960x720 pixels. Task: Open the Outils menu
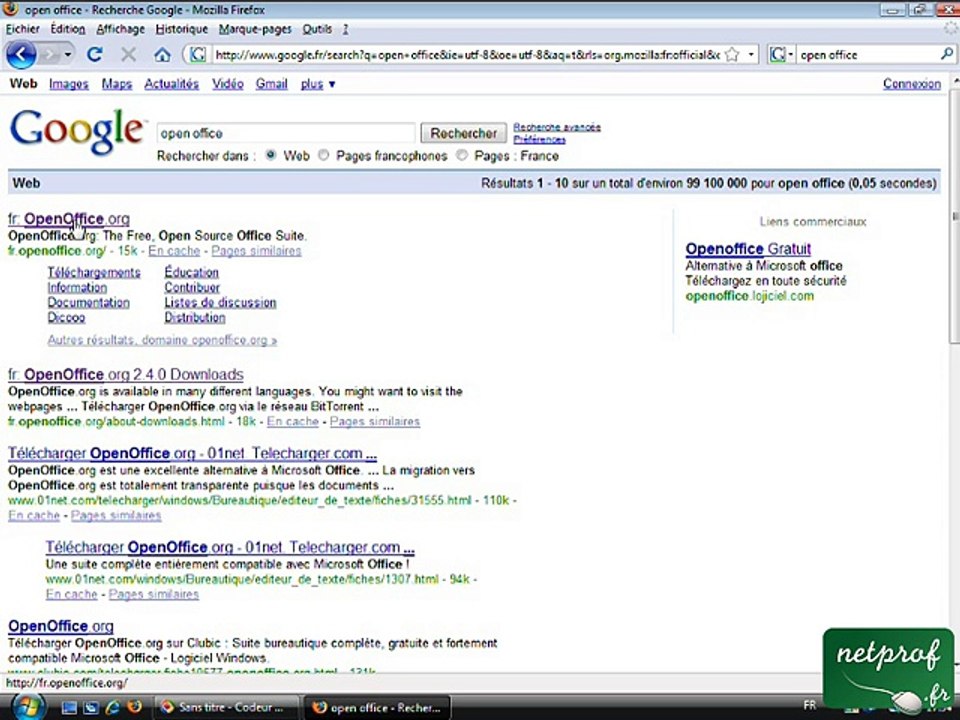[317, 29]
